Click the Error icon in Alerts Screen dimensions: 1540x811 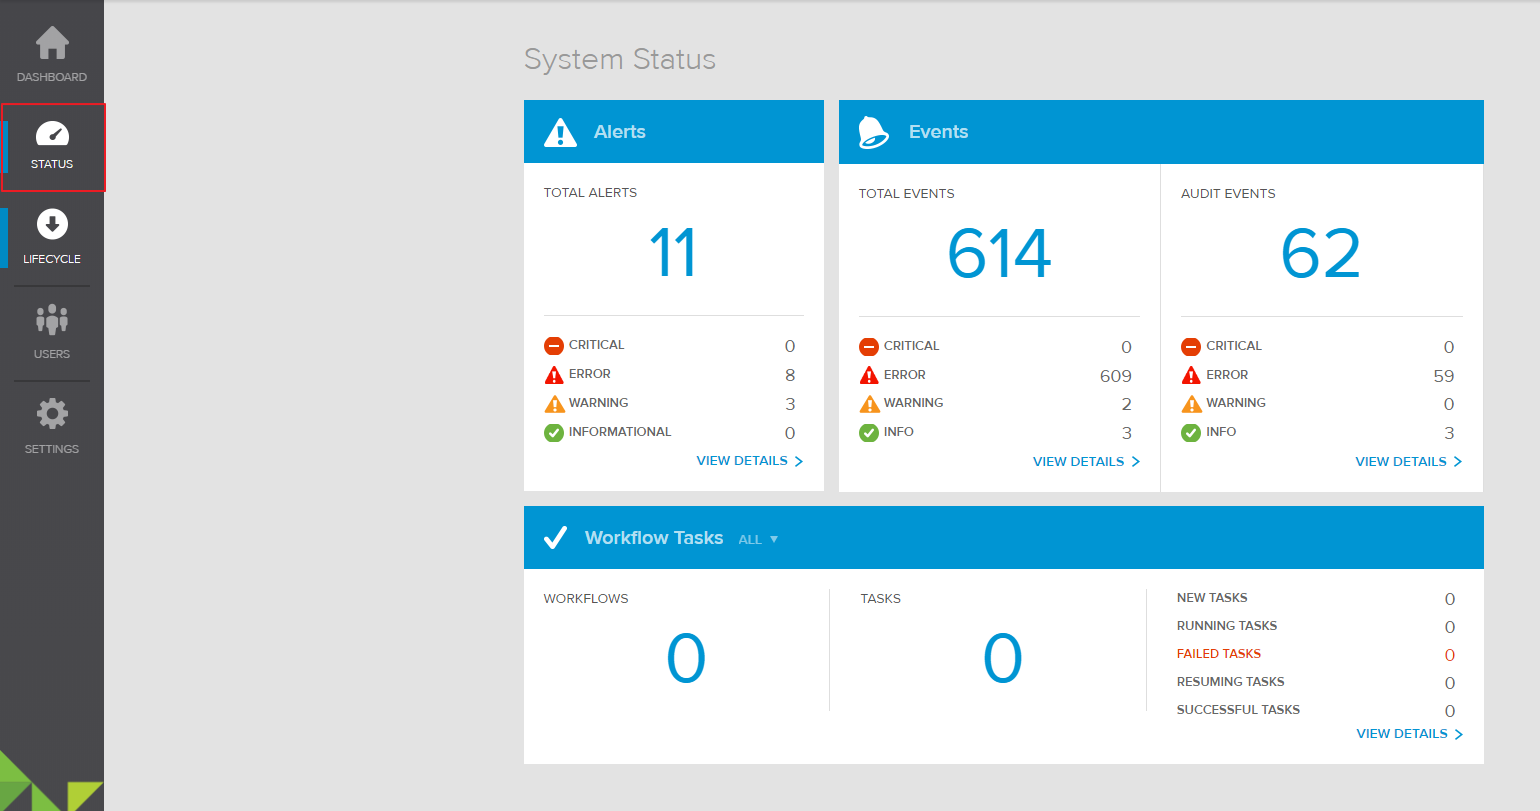554,375
